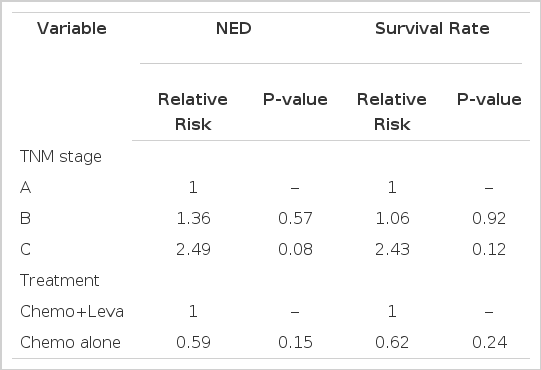
Task: Click P-value header under Survival Rate
Action: pyautogui.click(x=489, y=99)
